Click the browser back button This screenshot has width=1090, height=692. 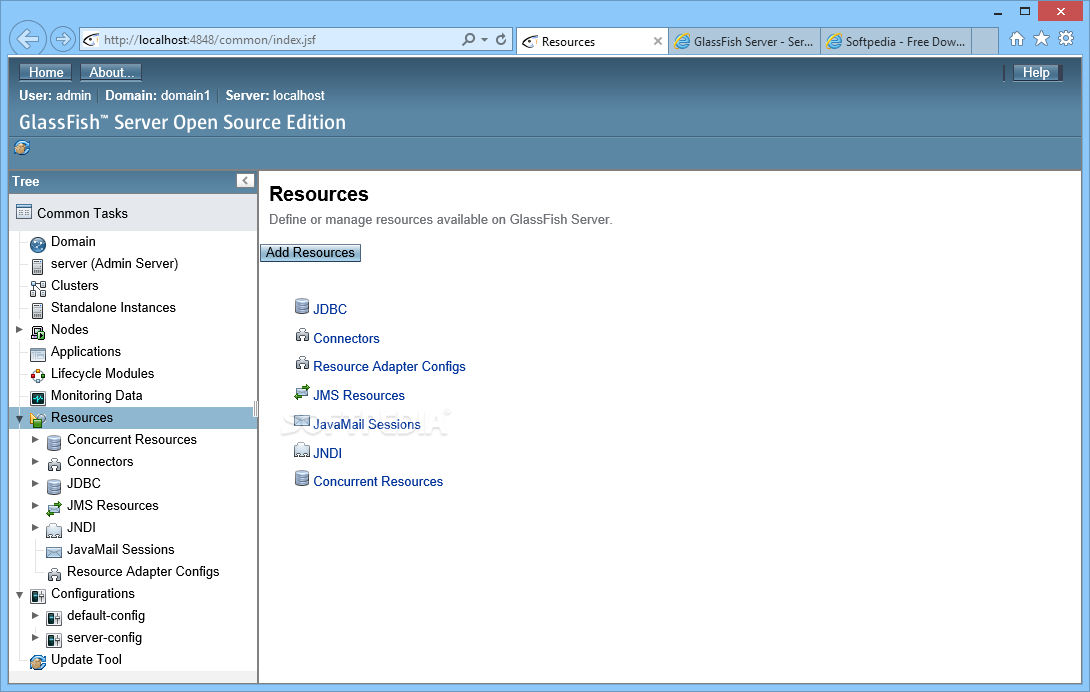point(28,39)
